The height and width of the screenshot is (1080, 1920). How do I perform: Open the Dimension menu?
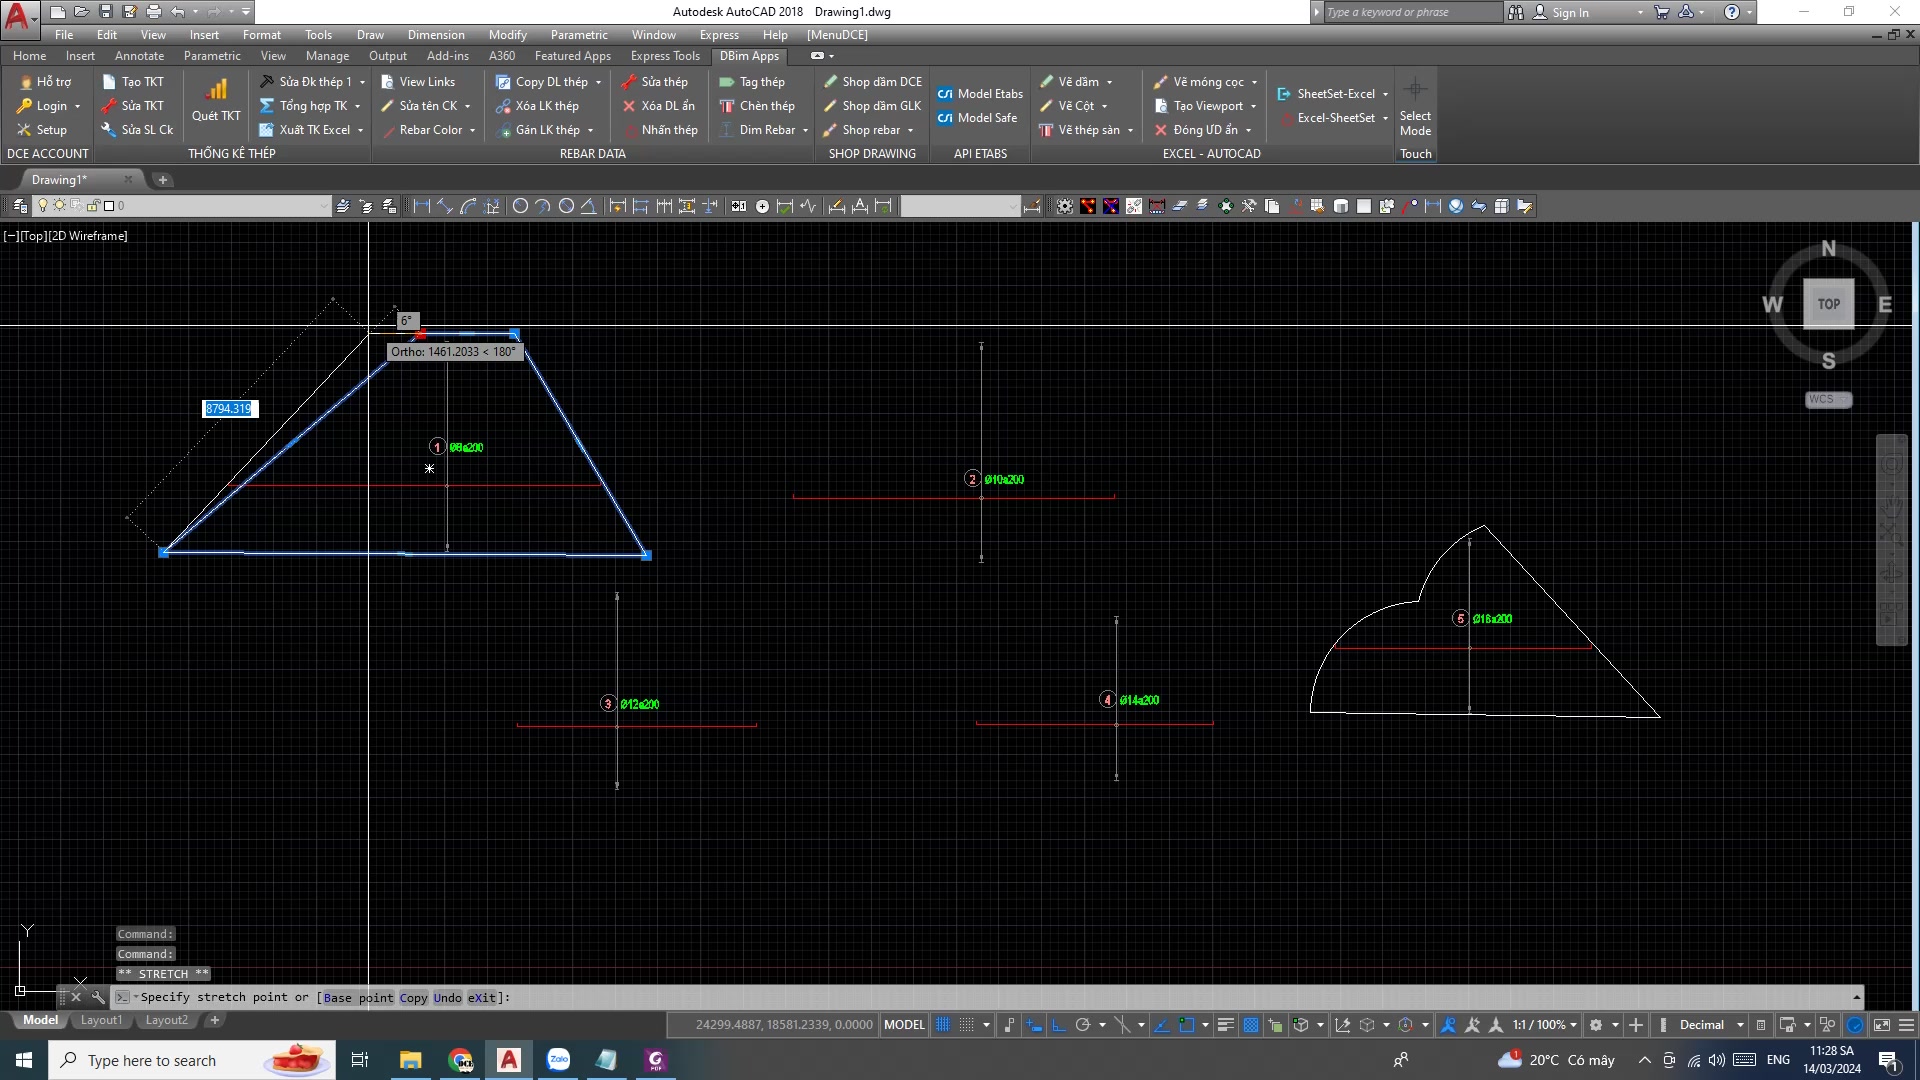(x=436, y=35)
